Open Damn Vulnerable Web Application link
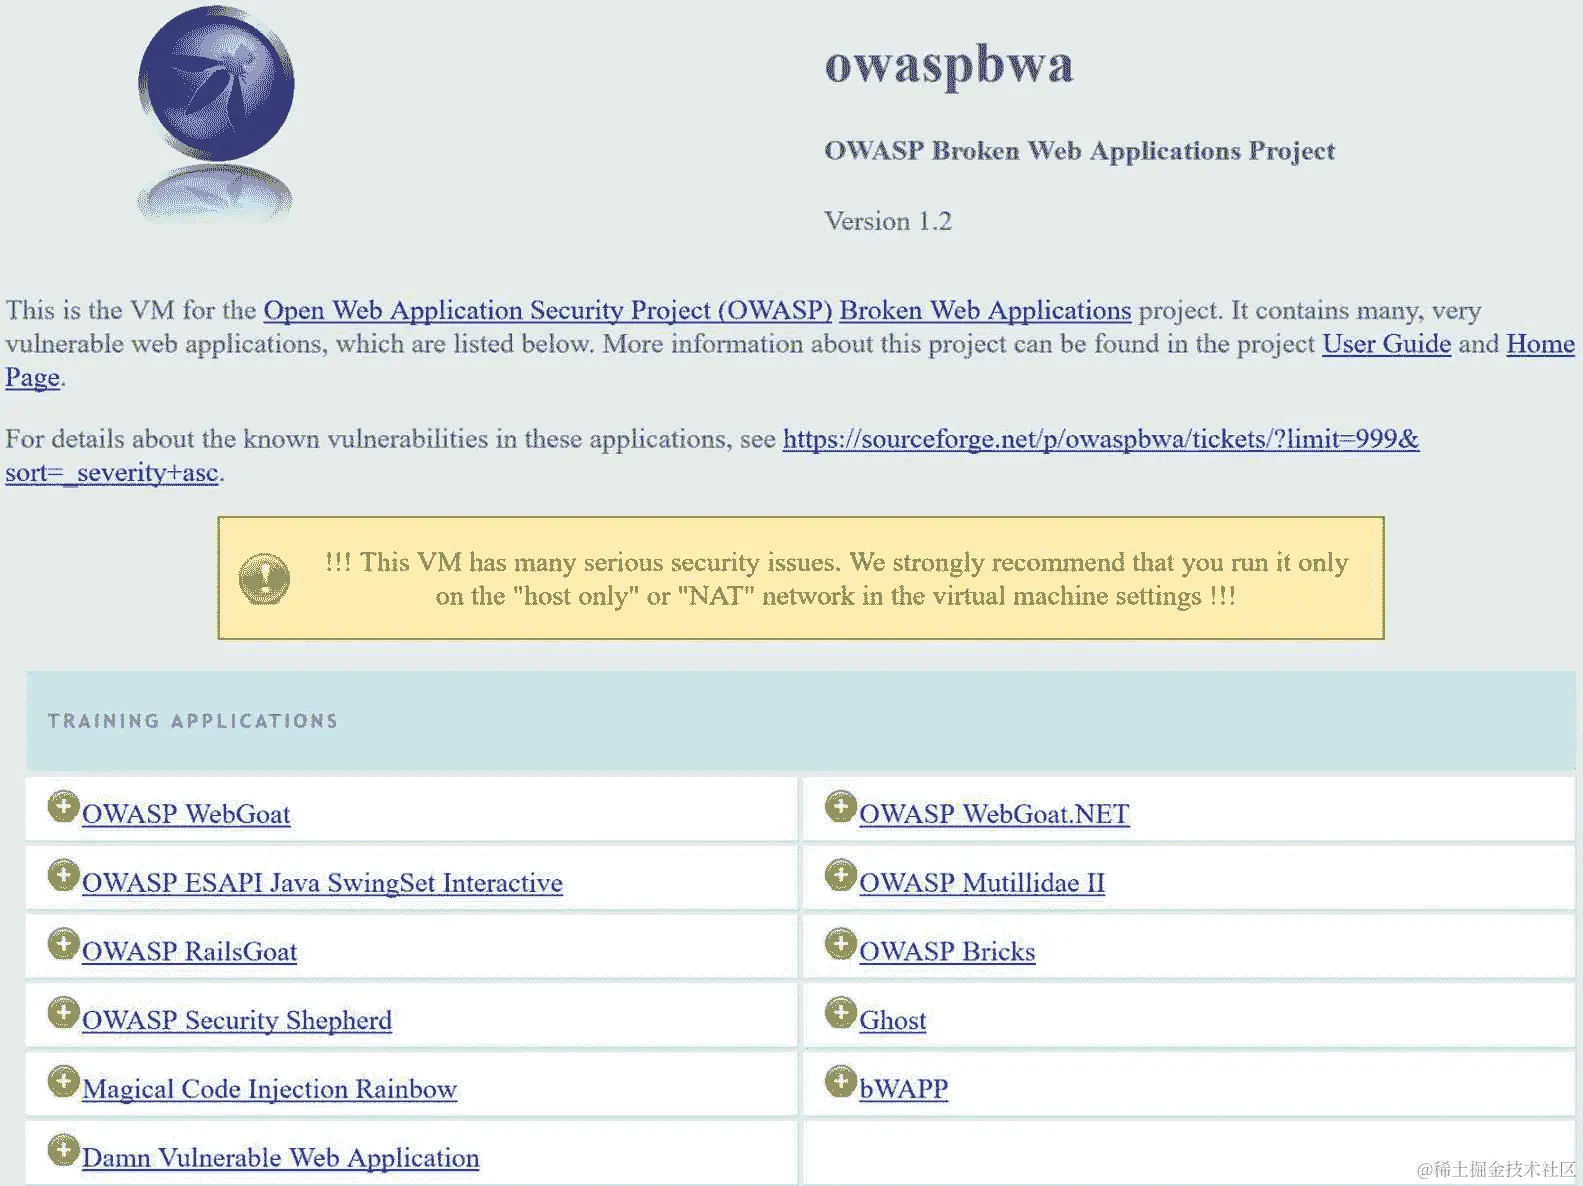 (x=280, y=1158)
